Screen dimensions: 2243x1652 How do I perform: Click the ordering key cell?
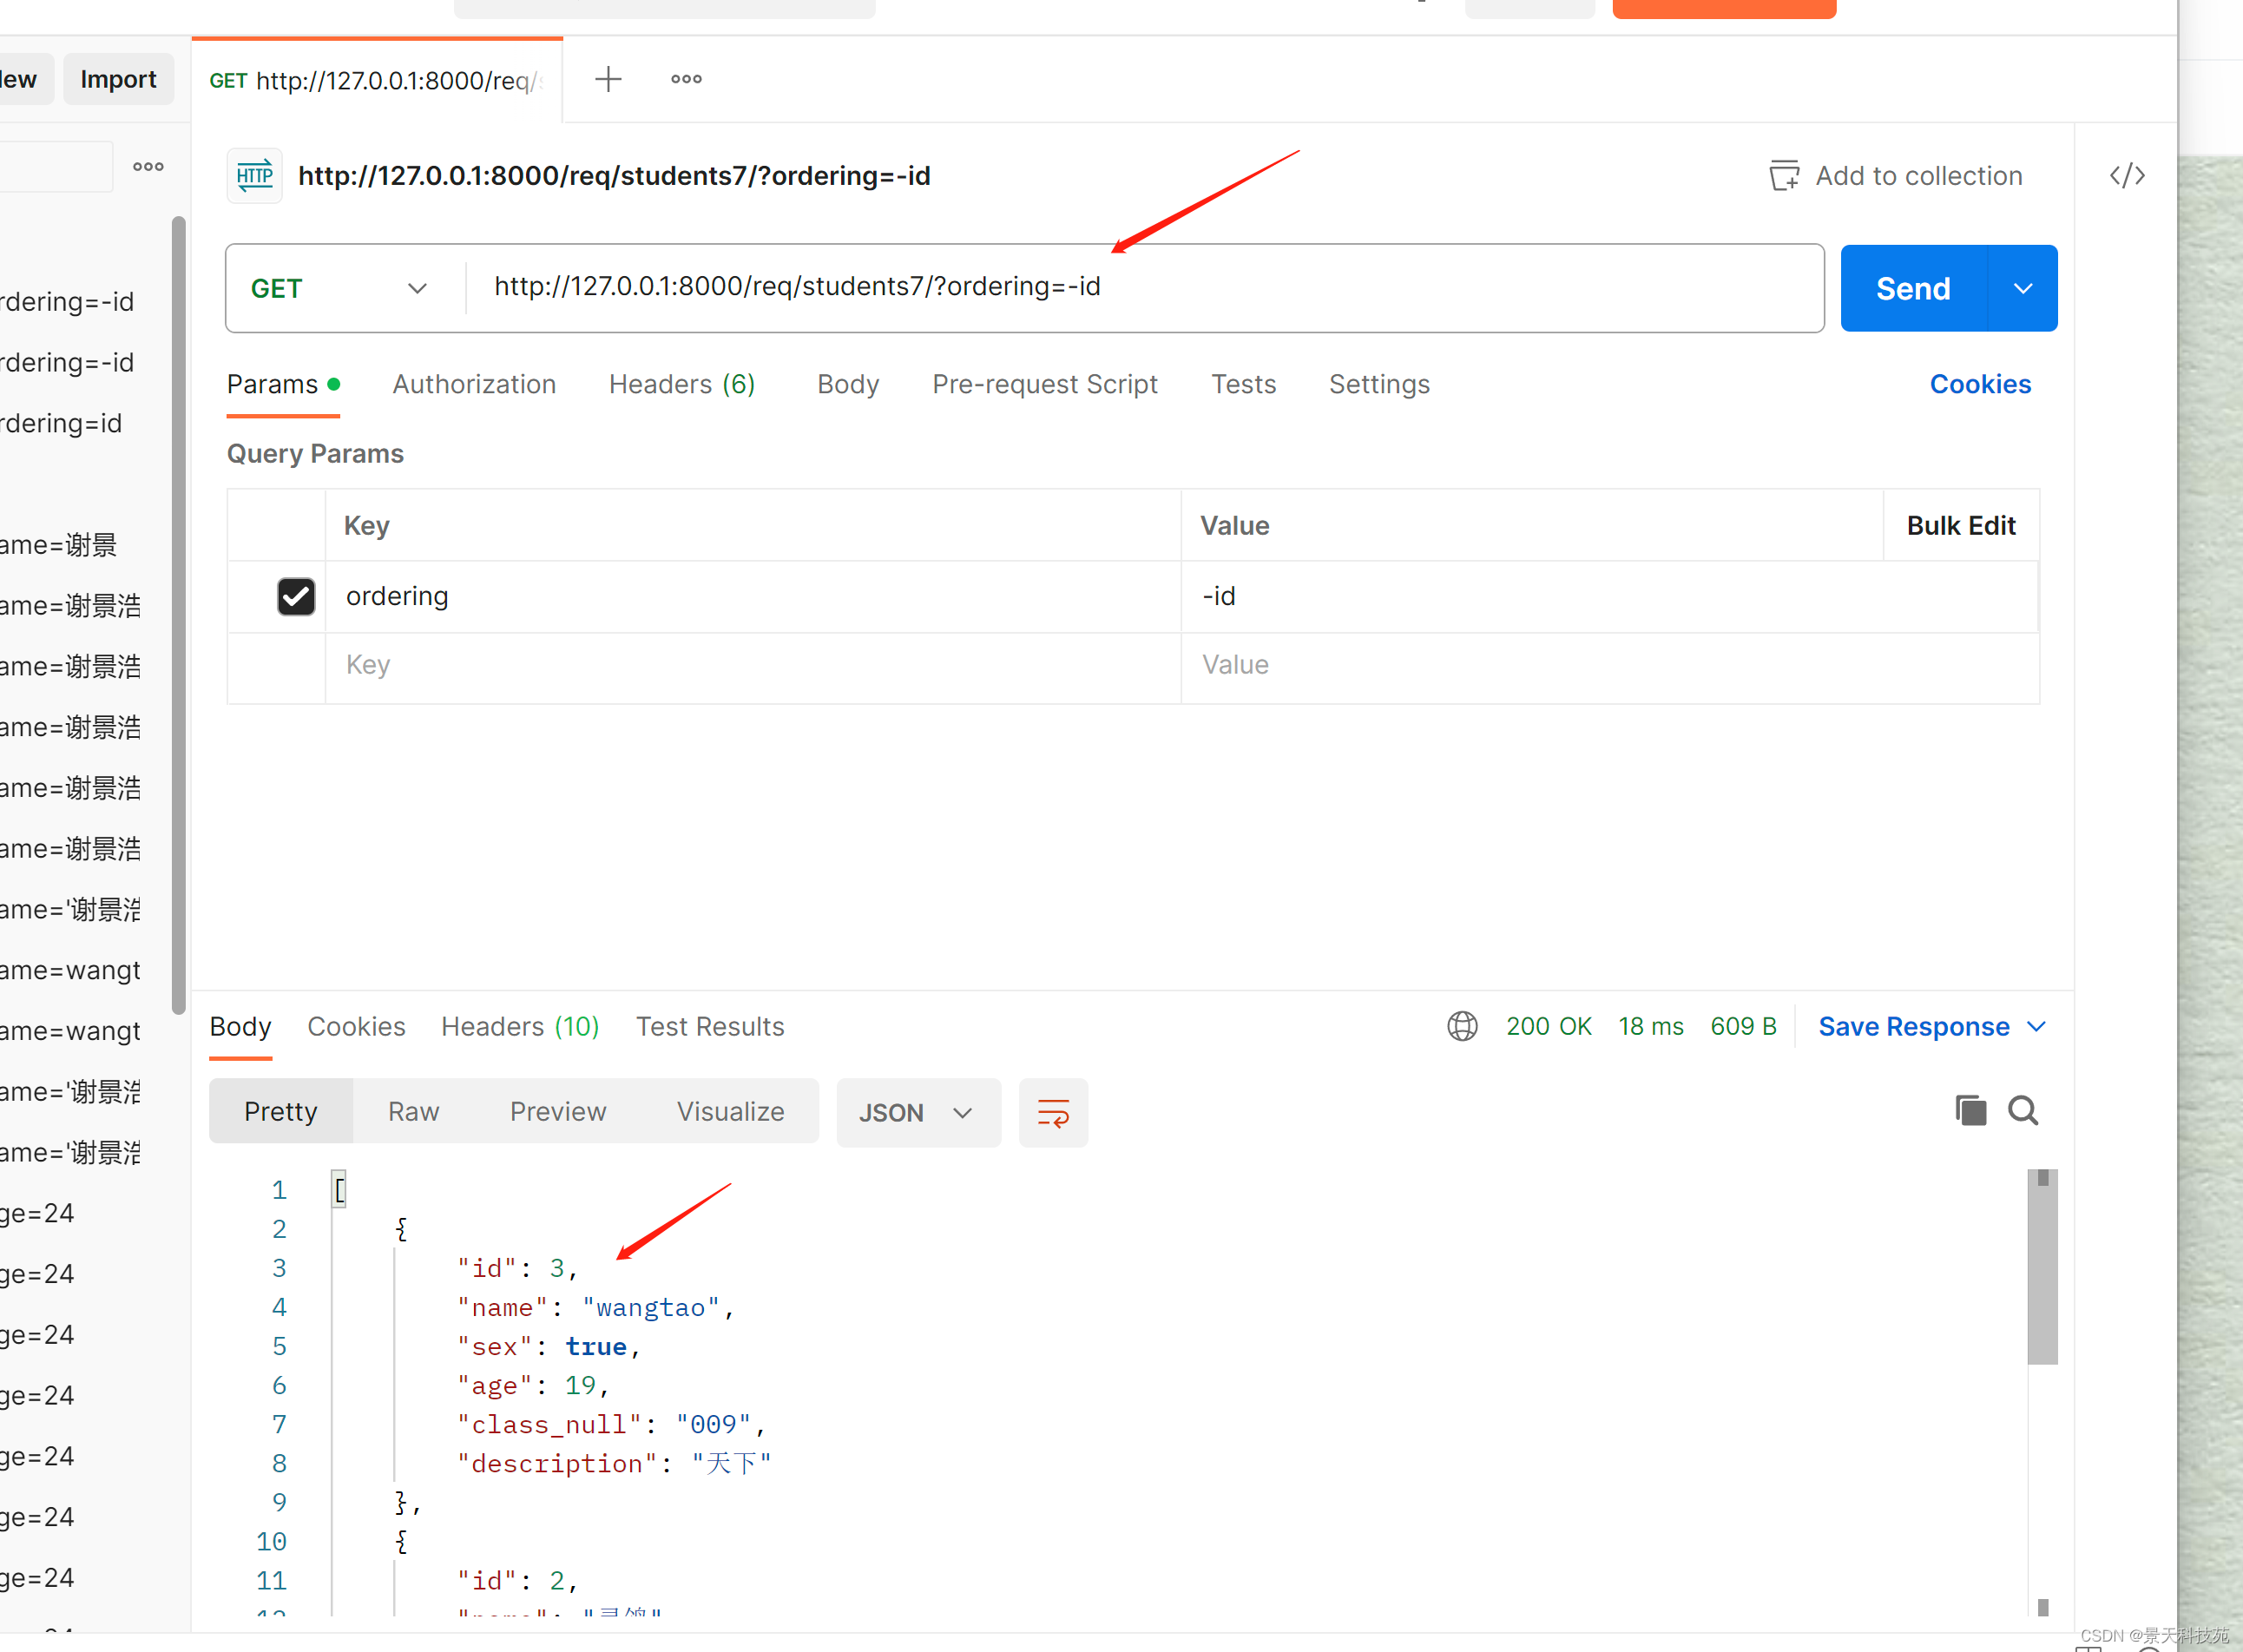pos(753,596)
